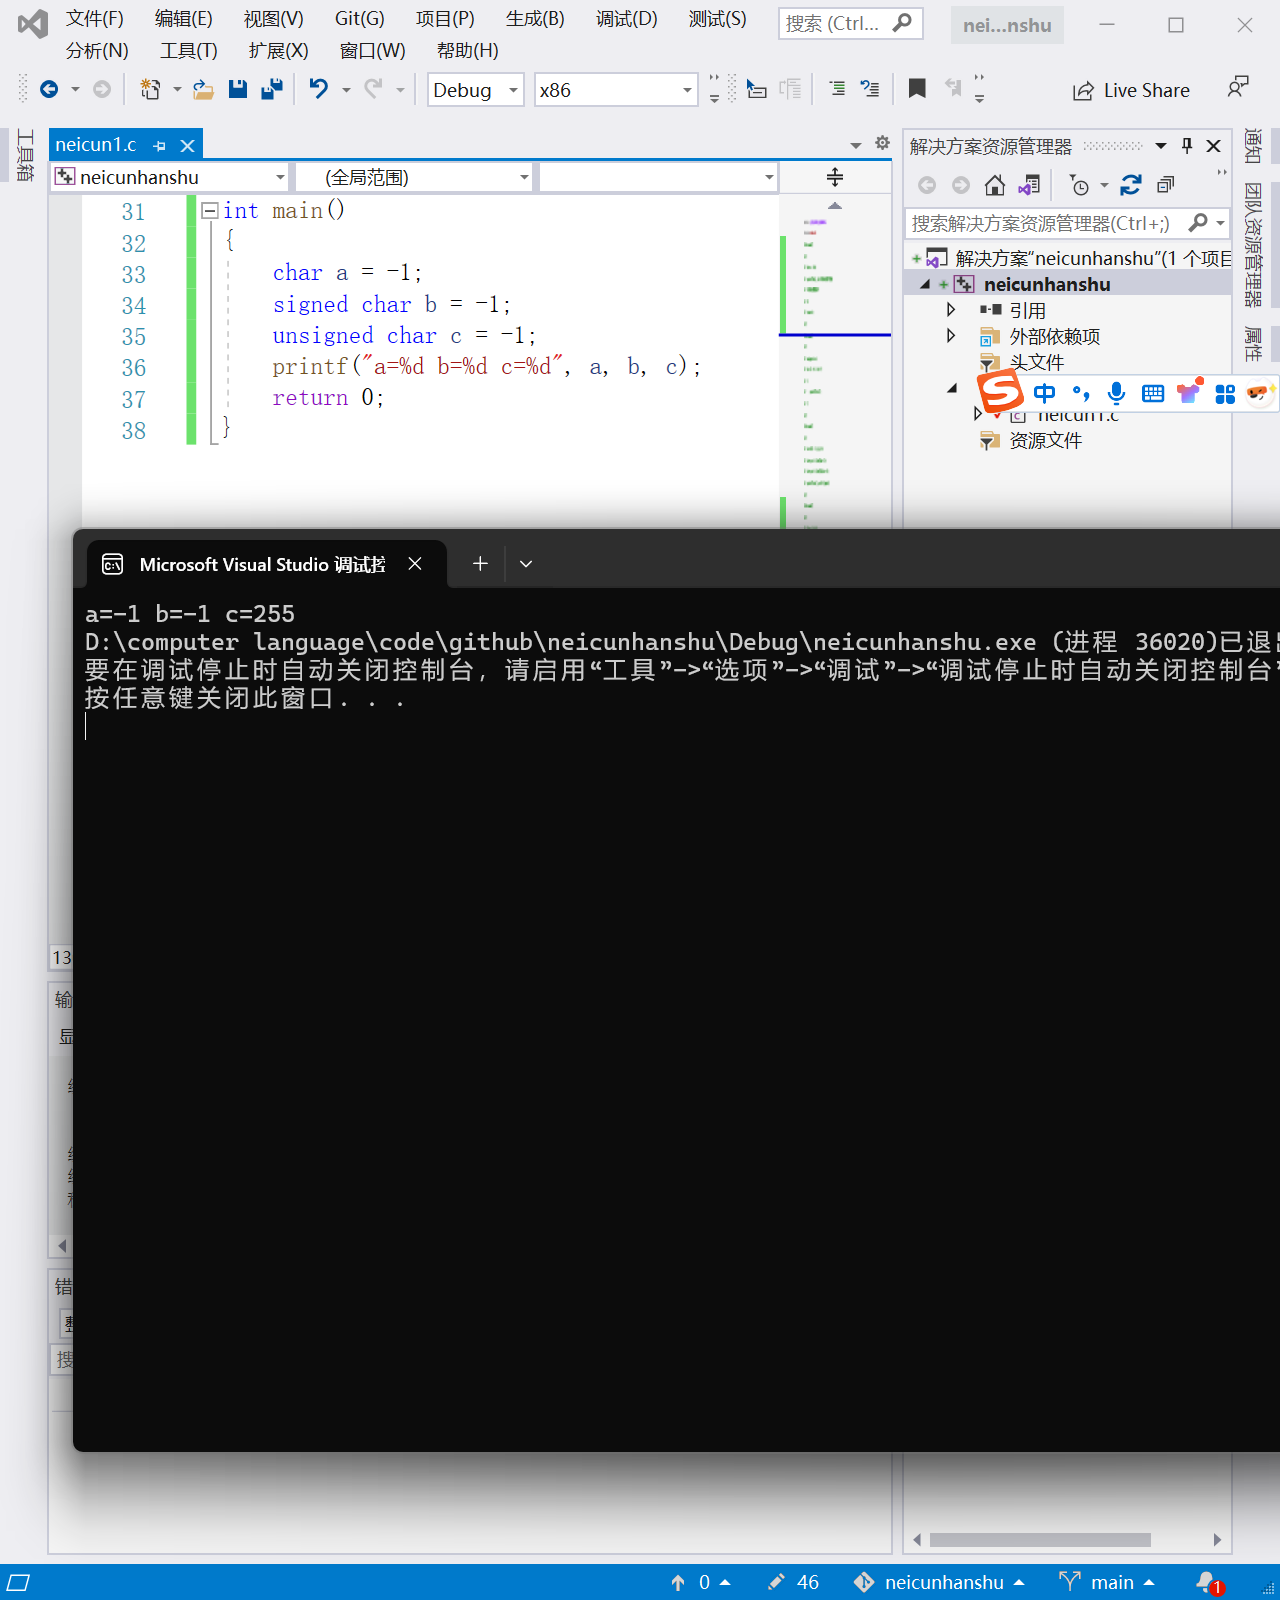Switch to the neicun1.c editor tab
1280x1600 pixels.
tap(96, 144)
